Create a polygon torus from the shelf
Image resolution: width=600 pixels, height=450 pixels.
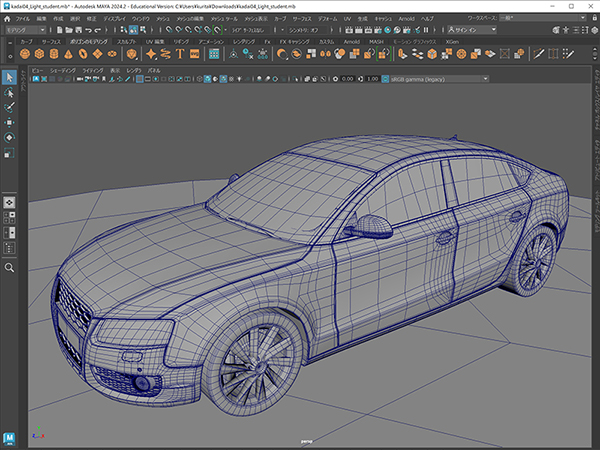pos(83,54)
